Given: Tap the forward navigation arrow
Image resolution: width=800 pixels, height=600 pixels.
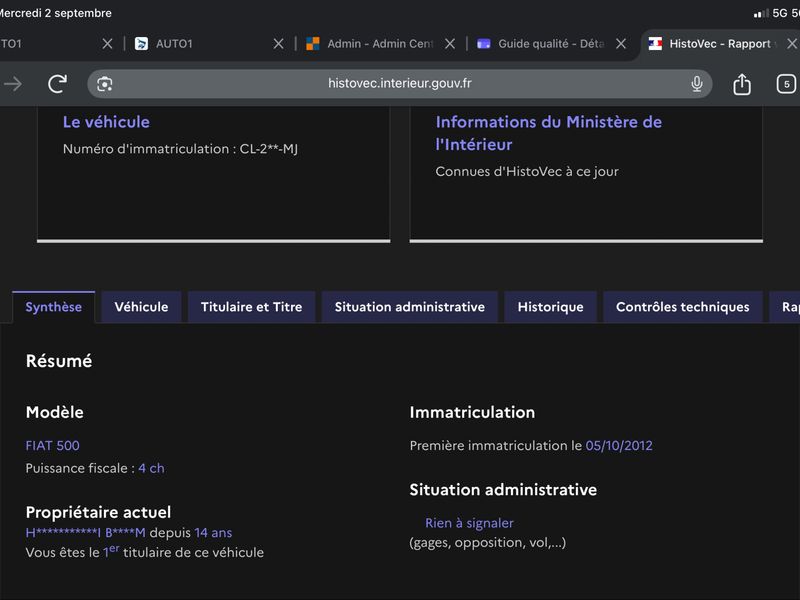Looking at the screenshot, I should (13, 84).
